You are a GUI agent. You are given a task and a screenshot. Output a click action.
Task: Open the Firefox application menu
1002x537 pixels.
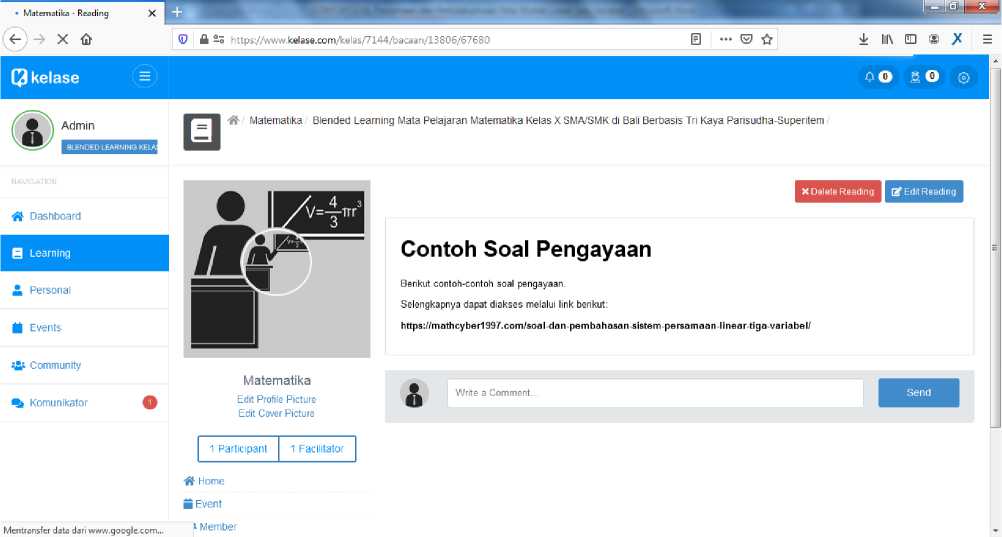click(987, 40)
